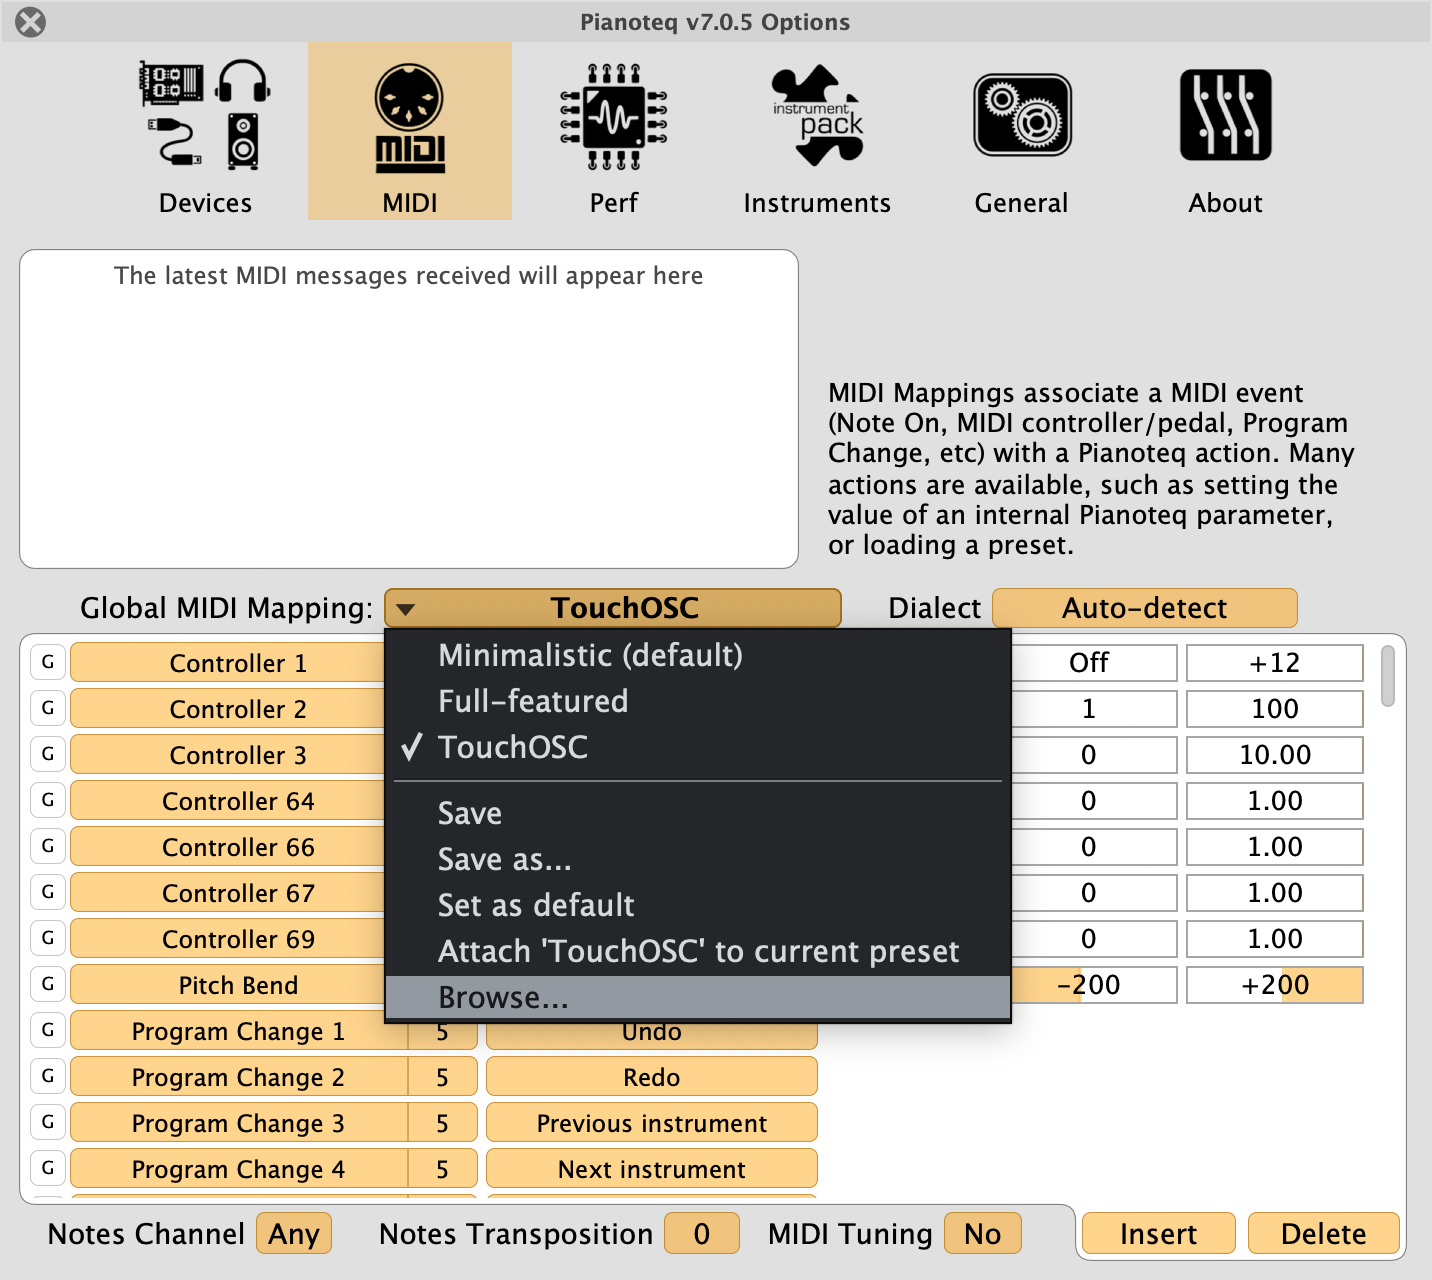The width and height of the screenshot is (1432, 1280).
Task: Collapse the TouchOSC Global MIDI Mapping dropdown
Action: pyautogui.click(x=612, y=608)
